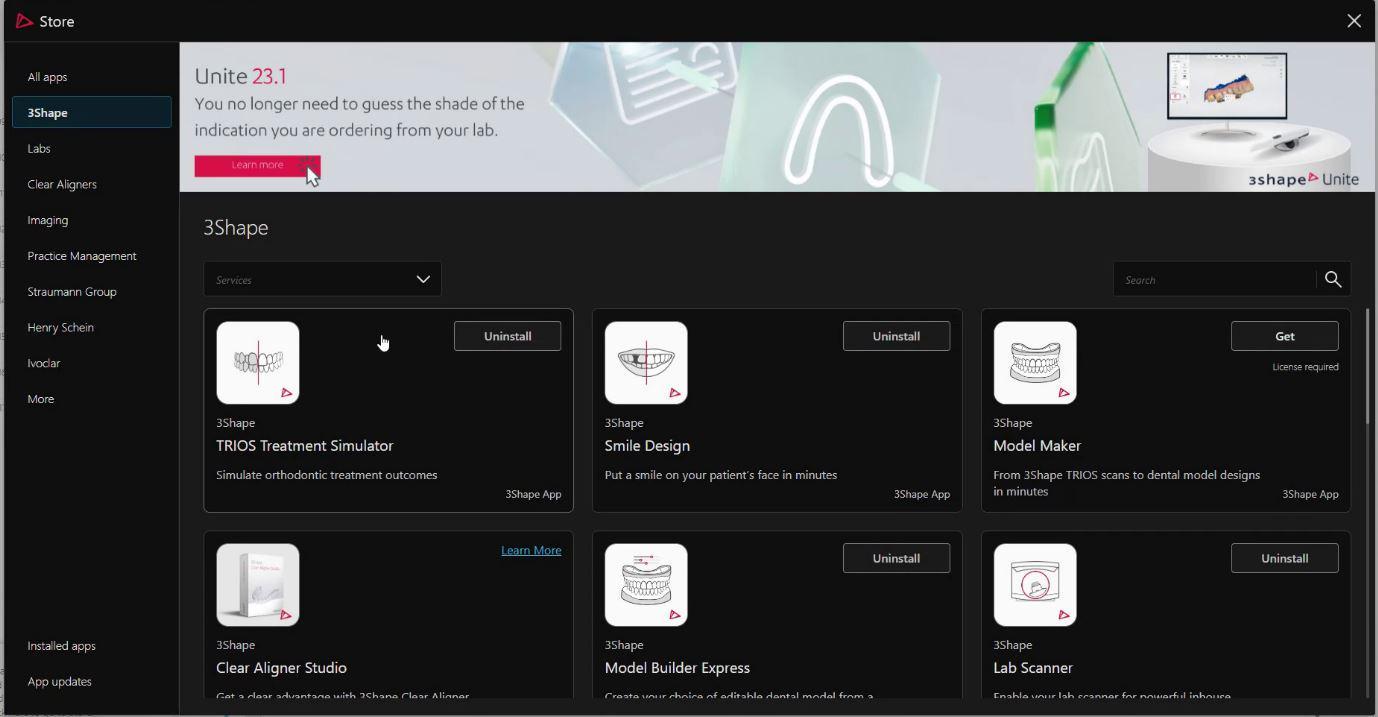Click the '3Shape App' tag on Smile Design
This screenshot has height=717, width=1378.
[922, 494]
